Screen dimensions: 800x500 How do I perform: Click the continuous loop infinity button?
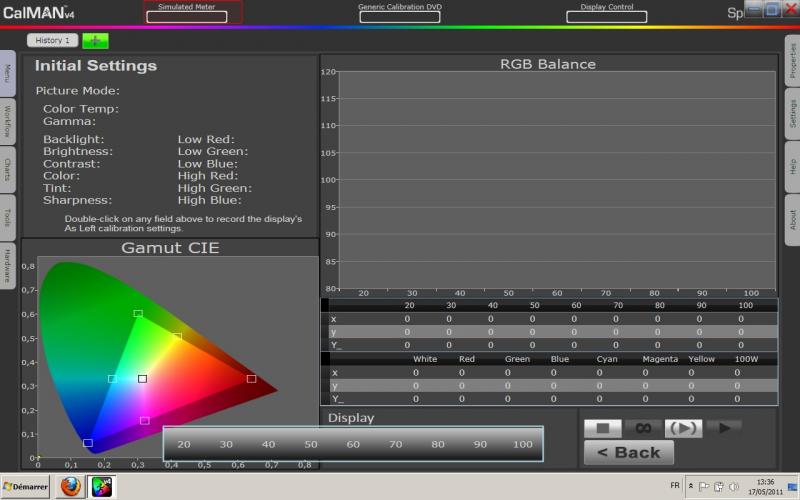point(643,428)
